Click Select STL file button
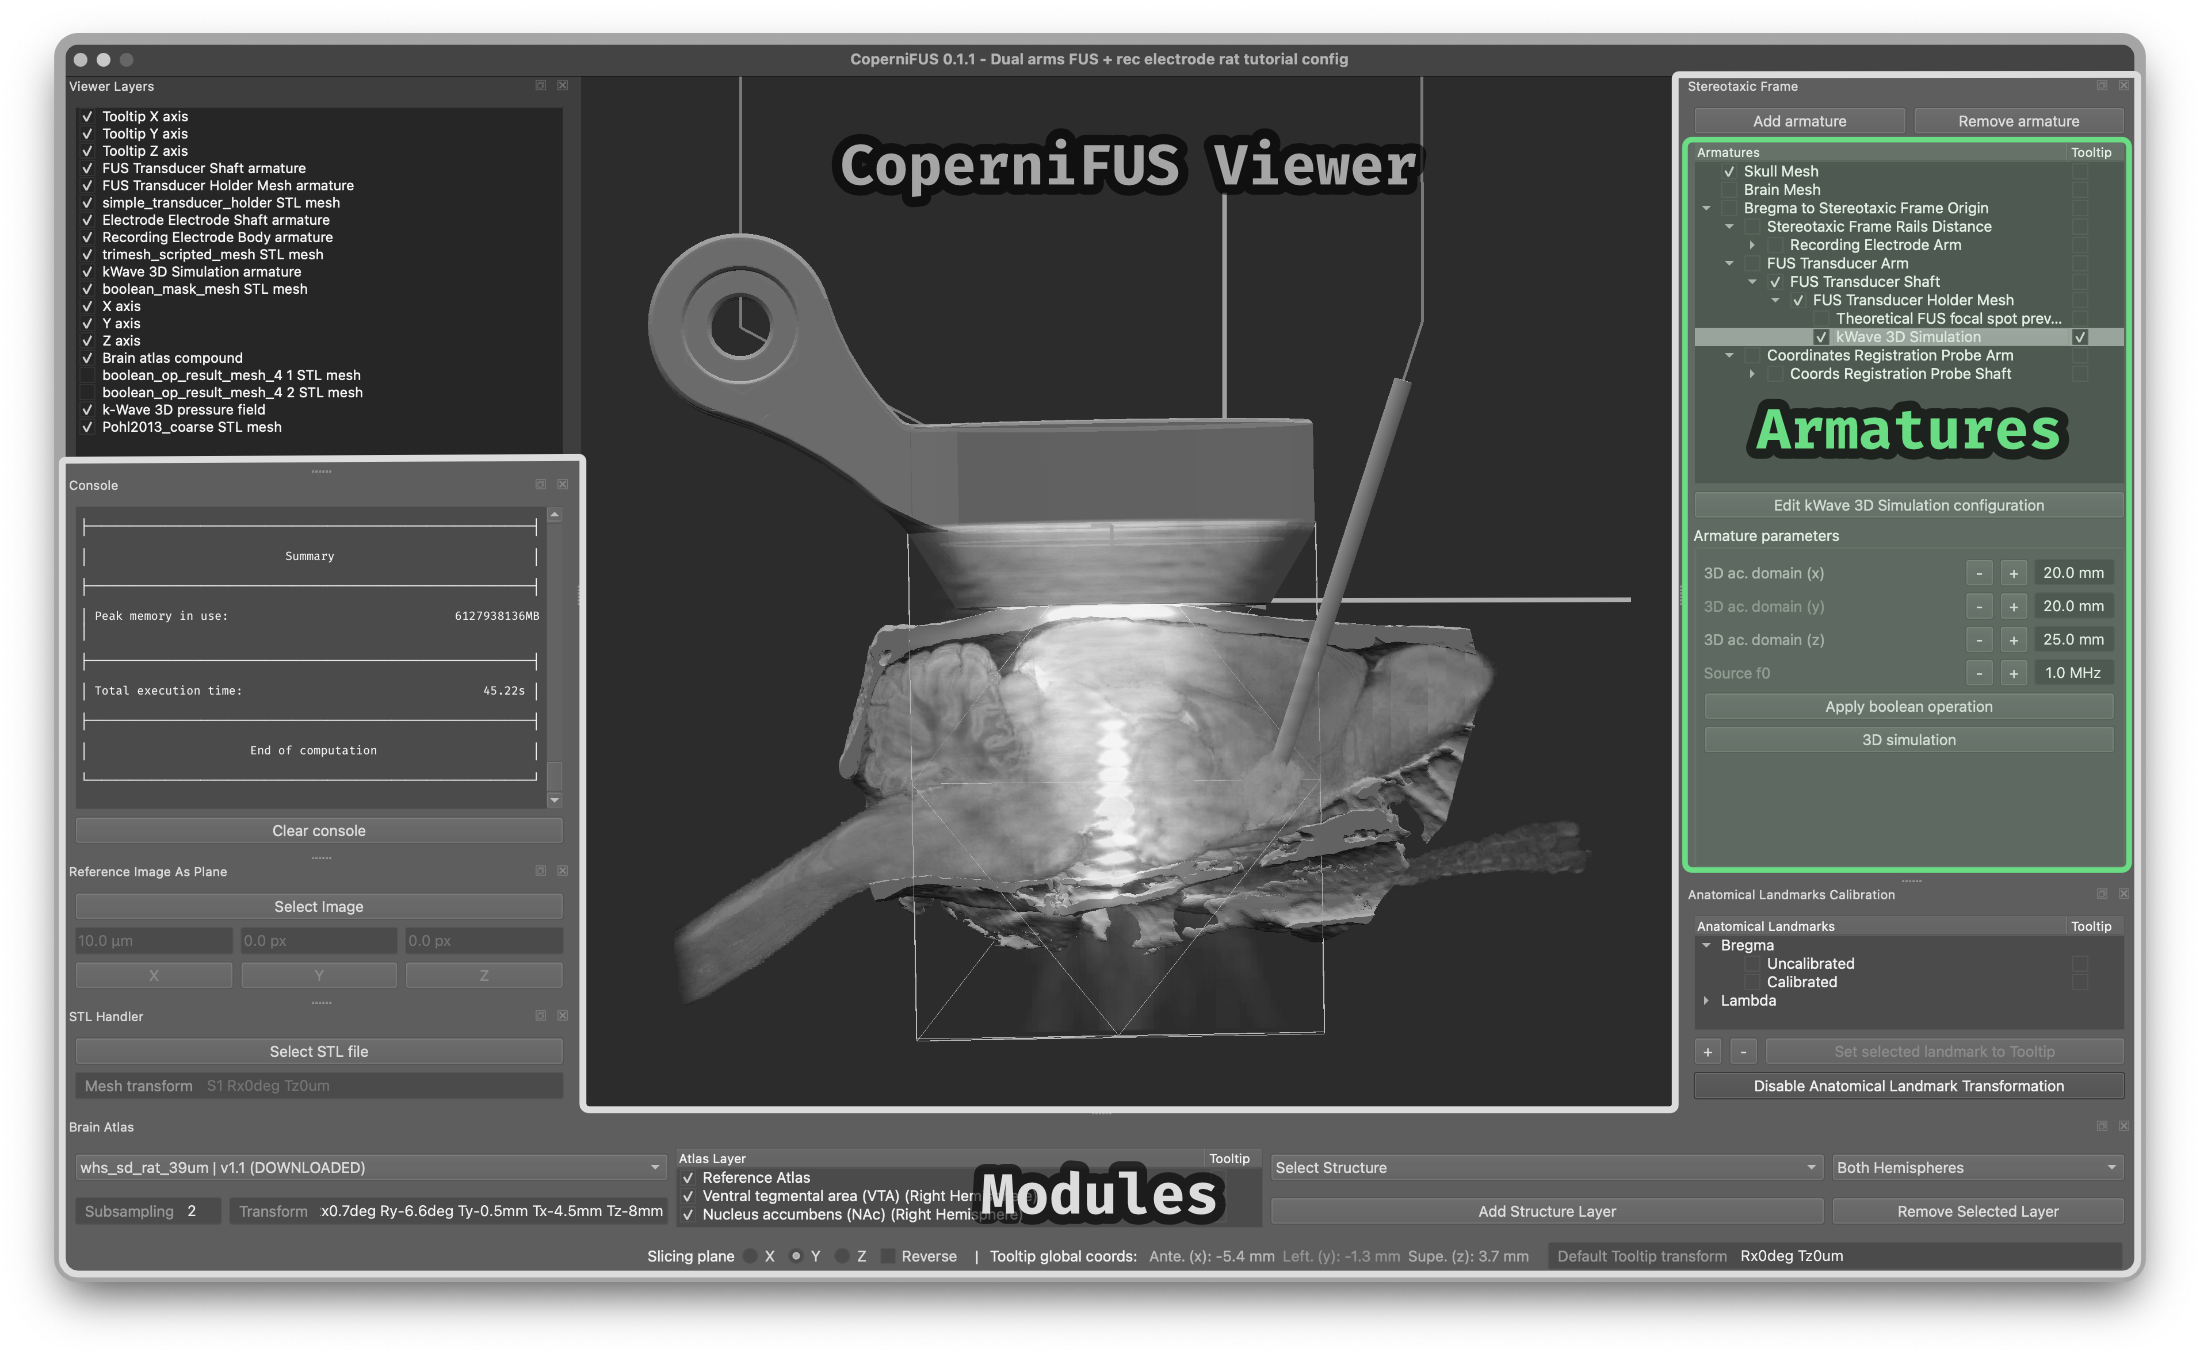 point(319,1052)
